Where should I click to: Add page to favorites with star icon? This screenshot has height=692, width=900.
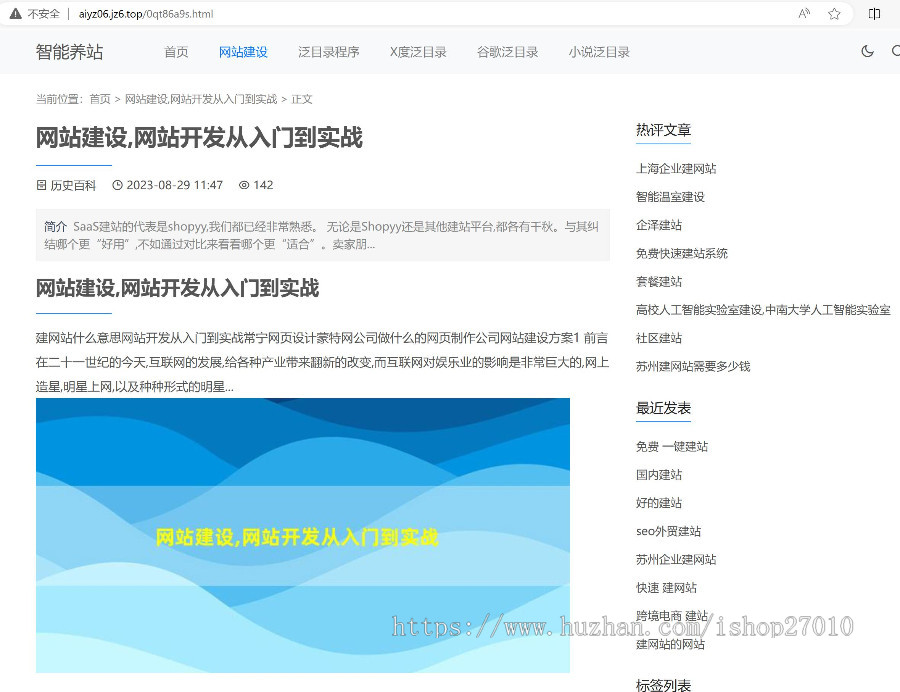(834, 14)
